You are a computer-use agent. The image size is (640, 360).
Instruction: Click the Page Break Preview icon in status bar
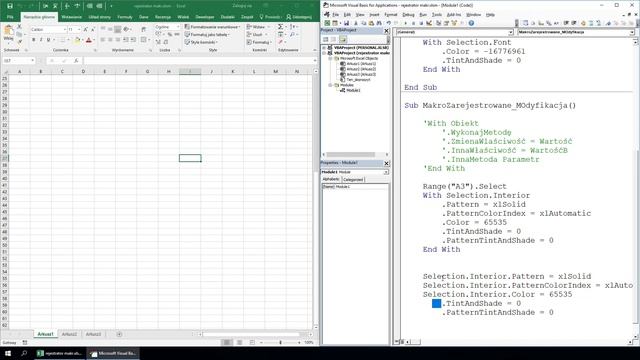pyautogui.click(x=252, y=342)
